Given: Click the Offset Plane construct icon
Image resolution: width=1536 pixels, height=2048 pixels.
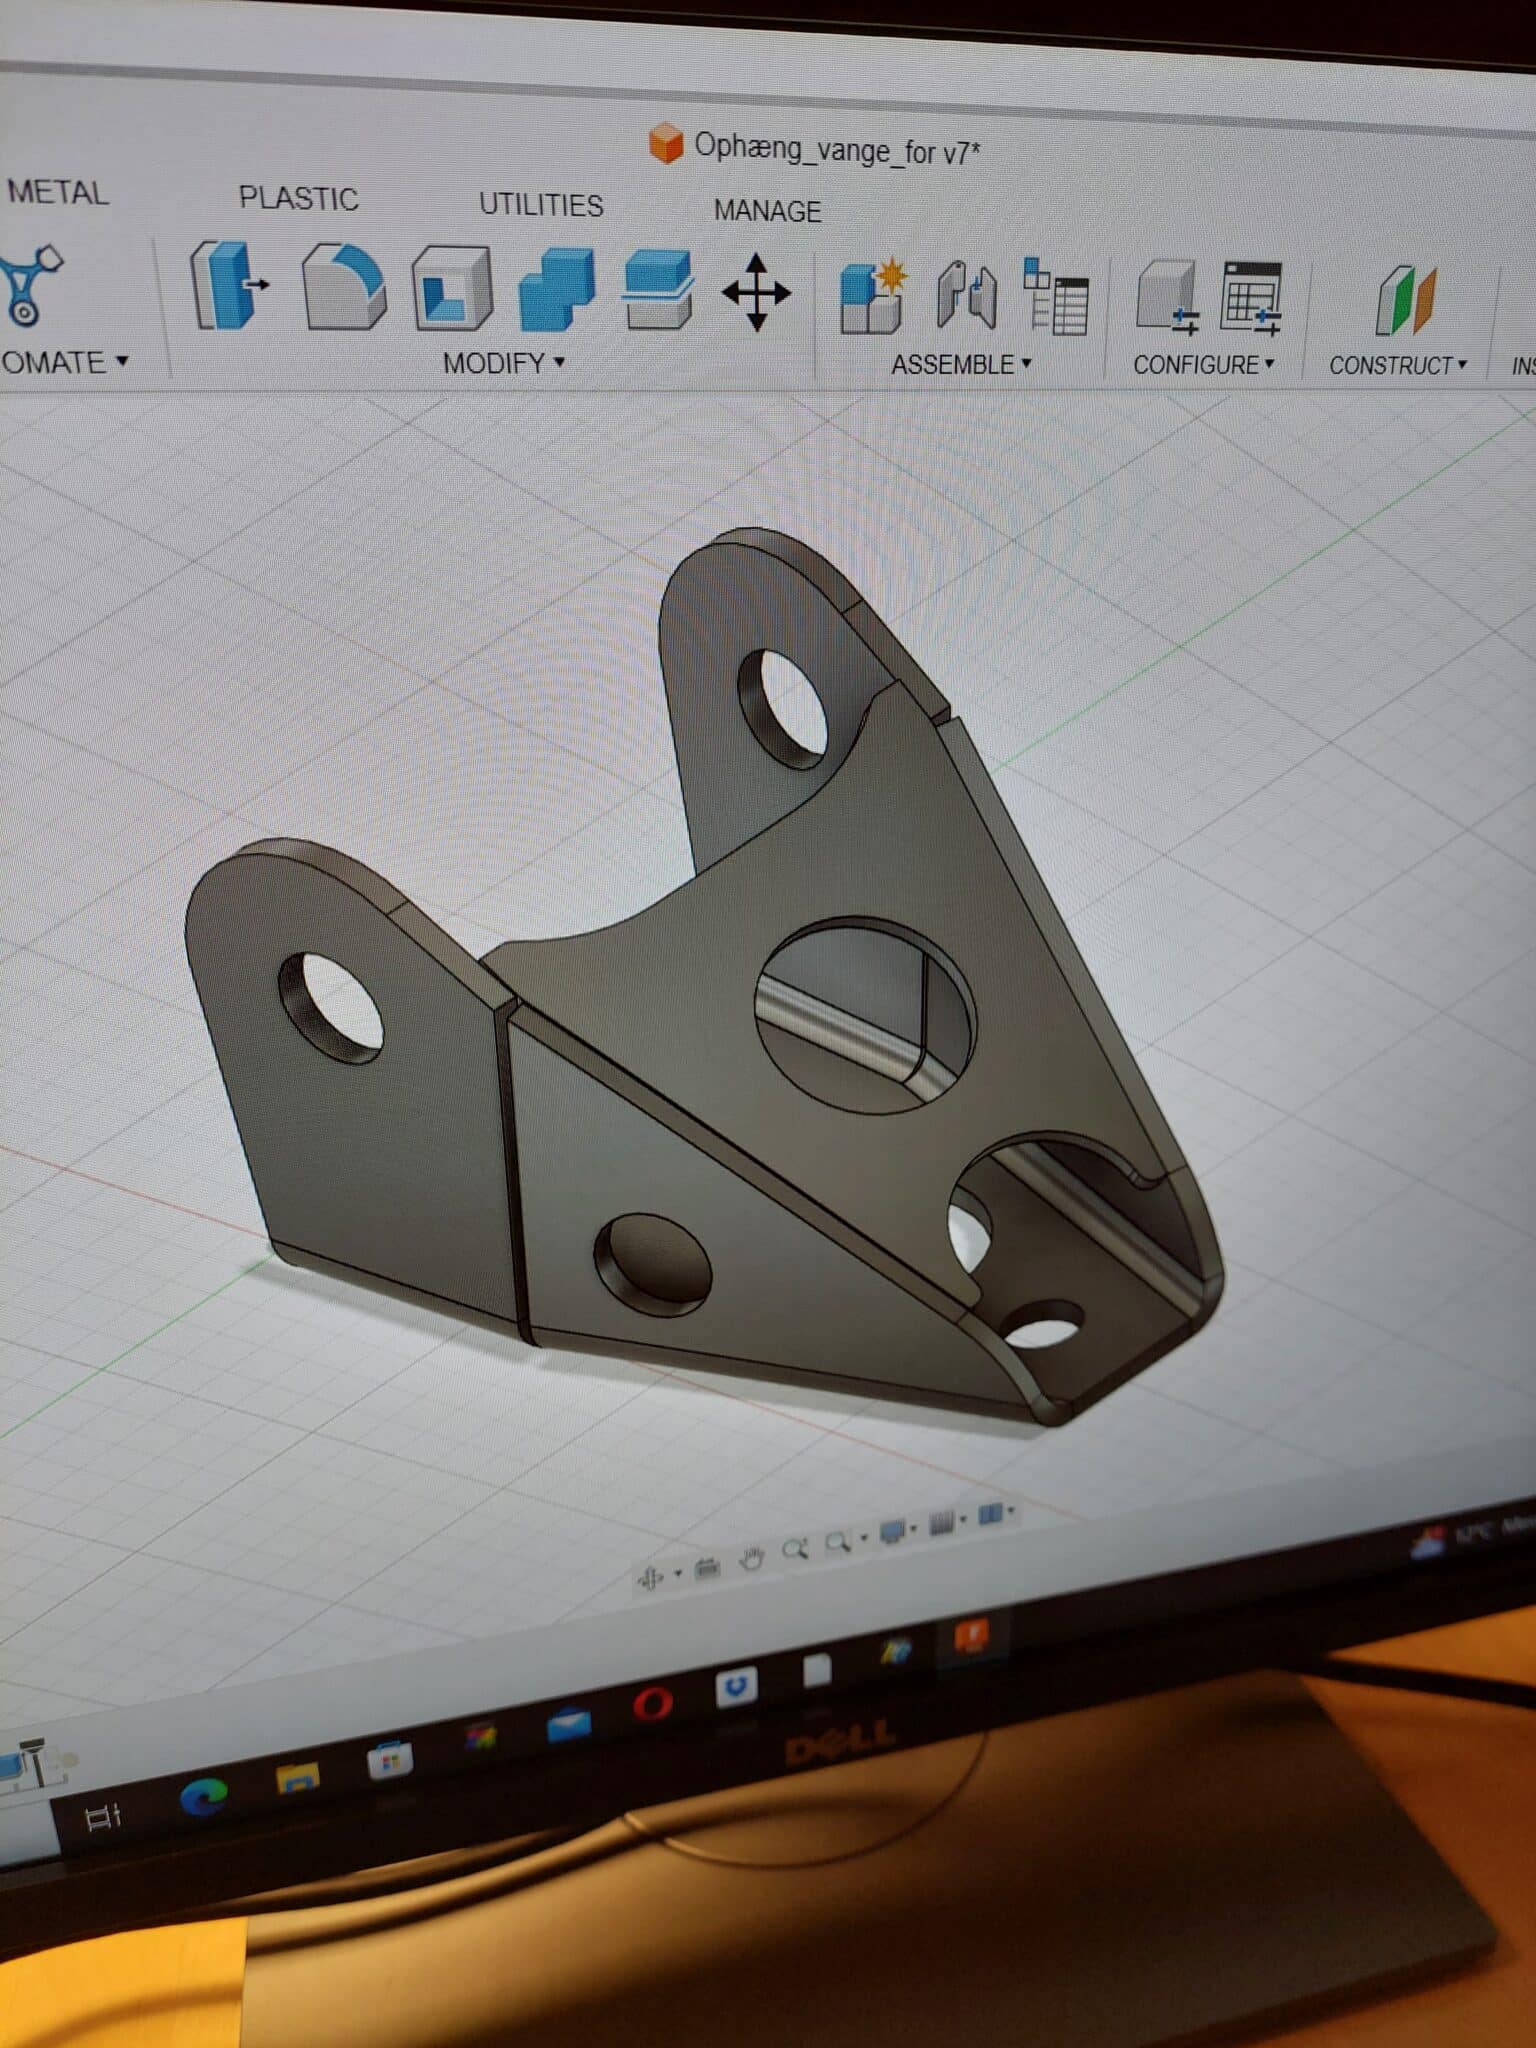Looking at the screenshot, I should point(1406,300).
